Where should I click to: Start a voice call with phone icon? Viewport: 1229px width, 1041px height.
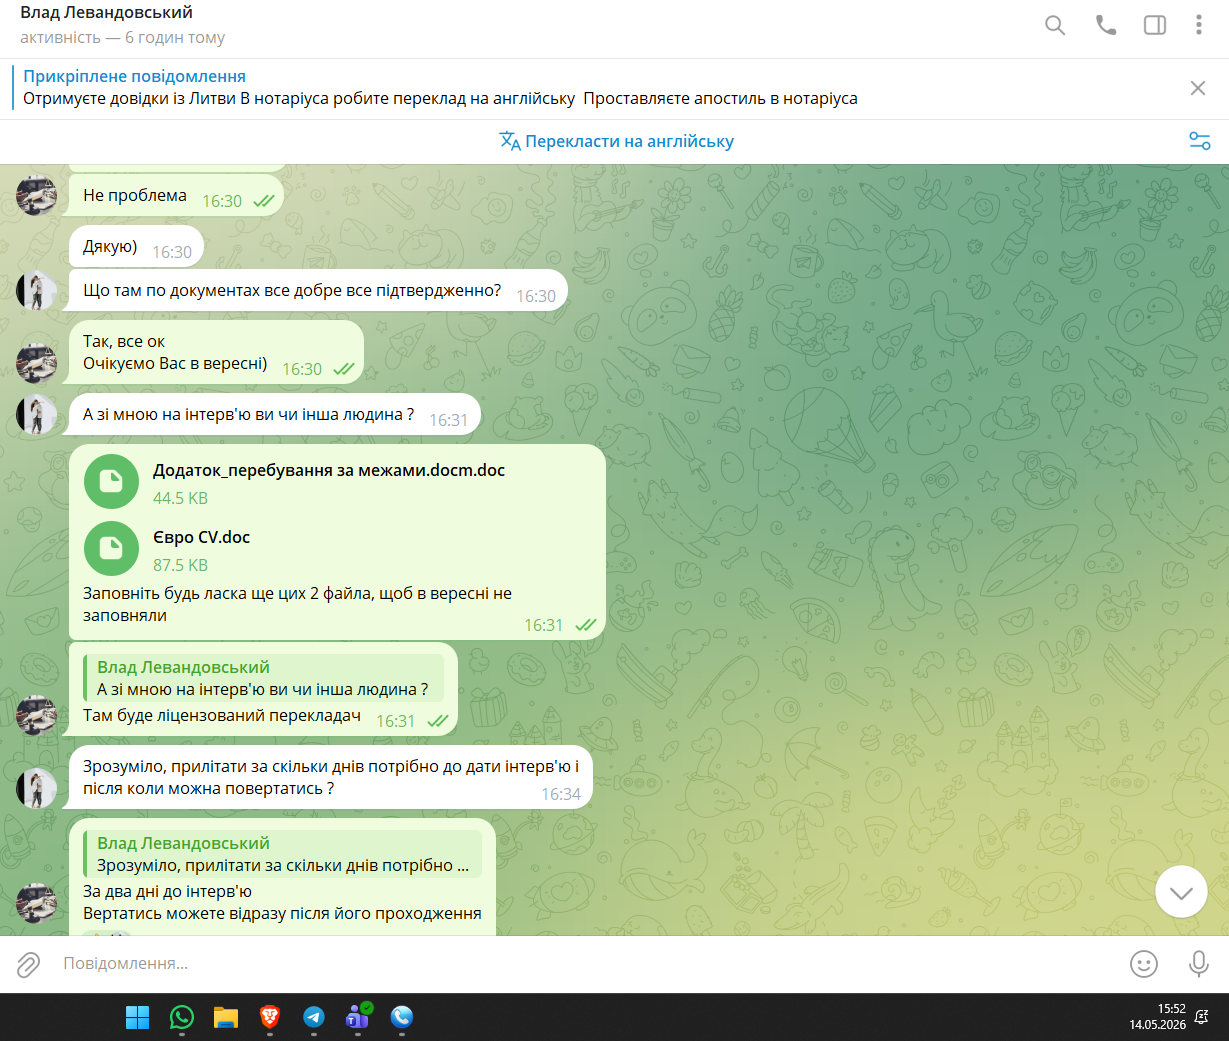(x=1106, y=25)
